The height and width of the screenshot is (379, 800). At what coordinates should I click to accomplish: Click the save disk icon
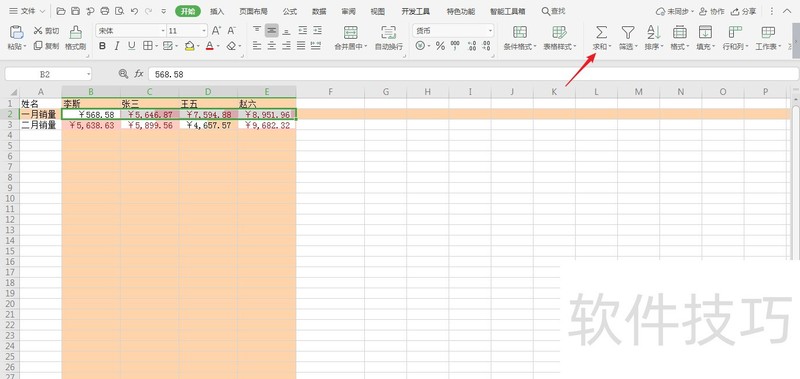pos(76,11)
